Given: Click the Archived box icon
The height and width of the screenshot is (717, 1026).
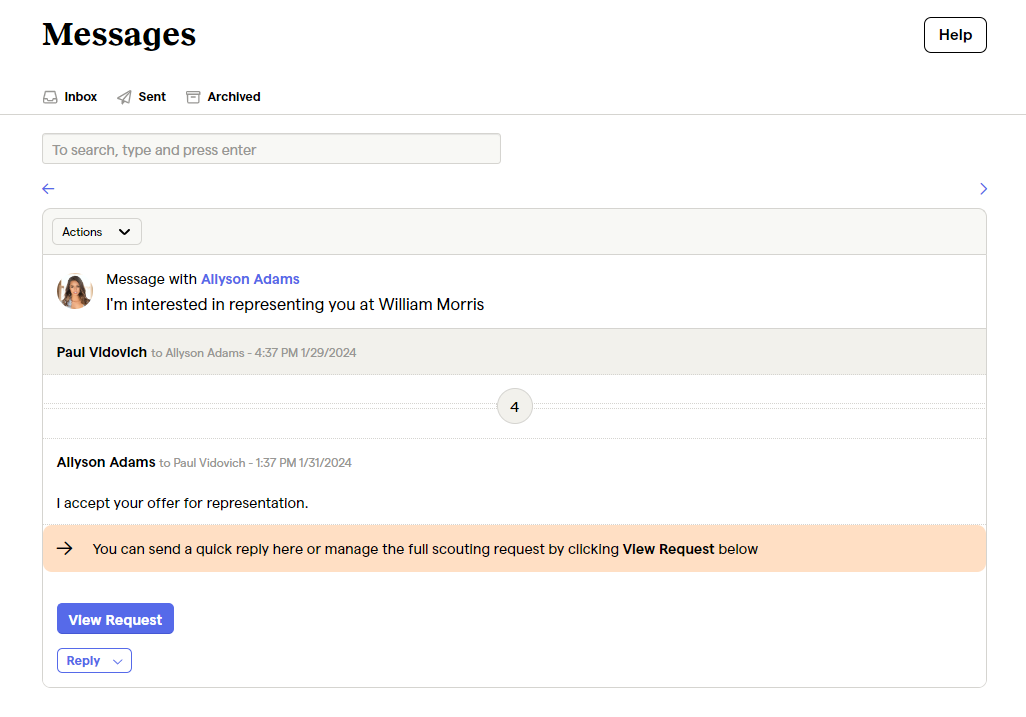Looking at the screenshot, I should (x=193, y=97).
